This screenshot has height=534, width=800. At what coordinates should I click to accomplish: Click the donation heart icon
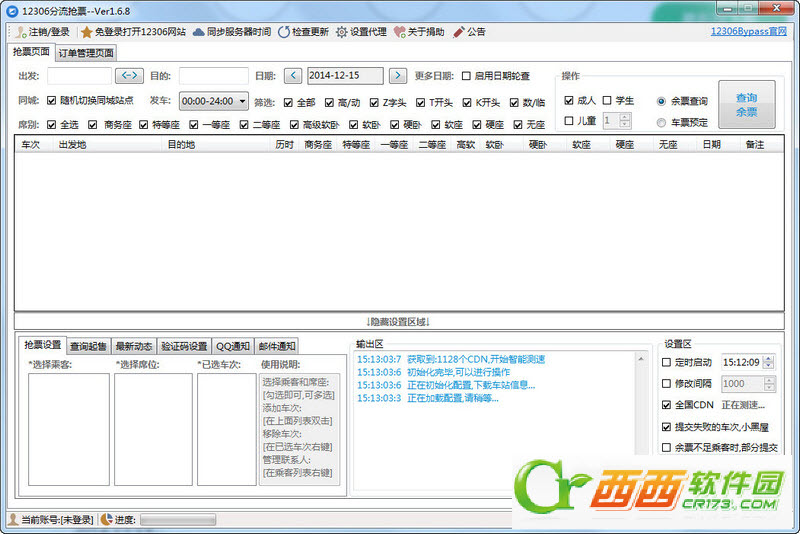[399, 32]
